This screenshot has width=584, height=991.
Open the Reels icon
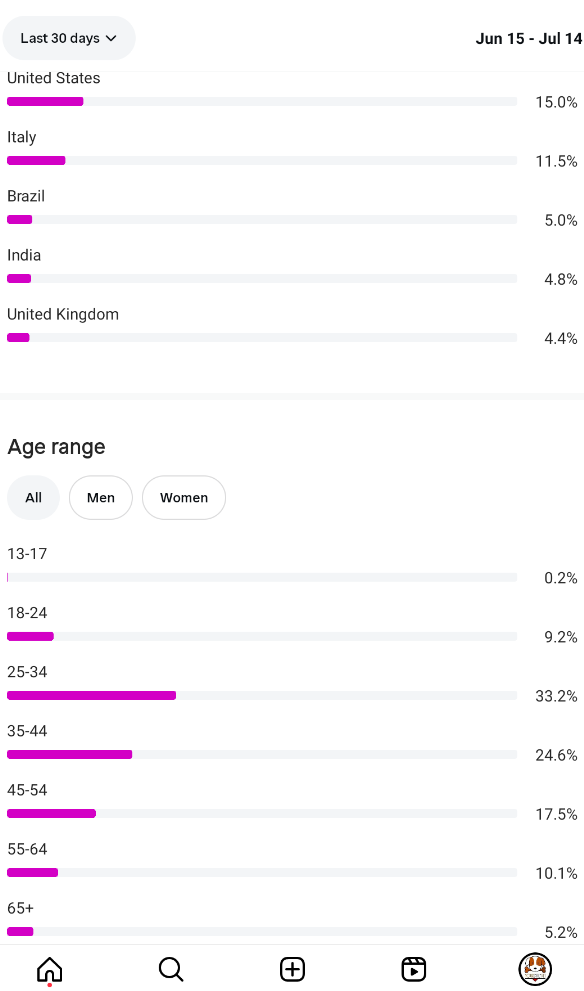click(x=414, y=969)
